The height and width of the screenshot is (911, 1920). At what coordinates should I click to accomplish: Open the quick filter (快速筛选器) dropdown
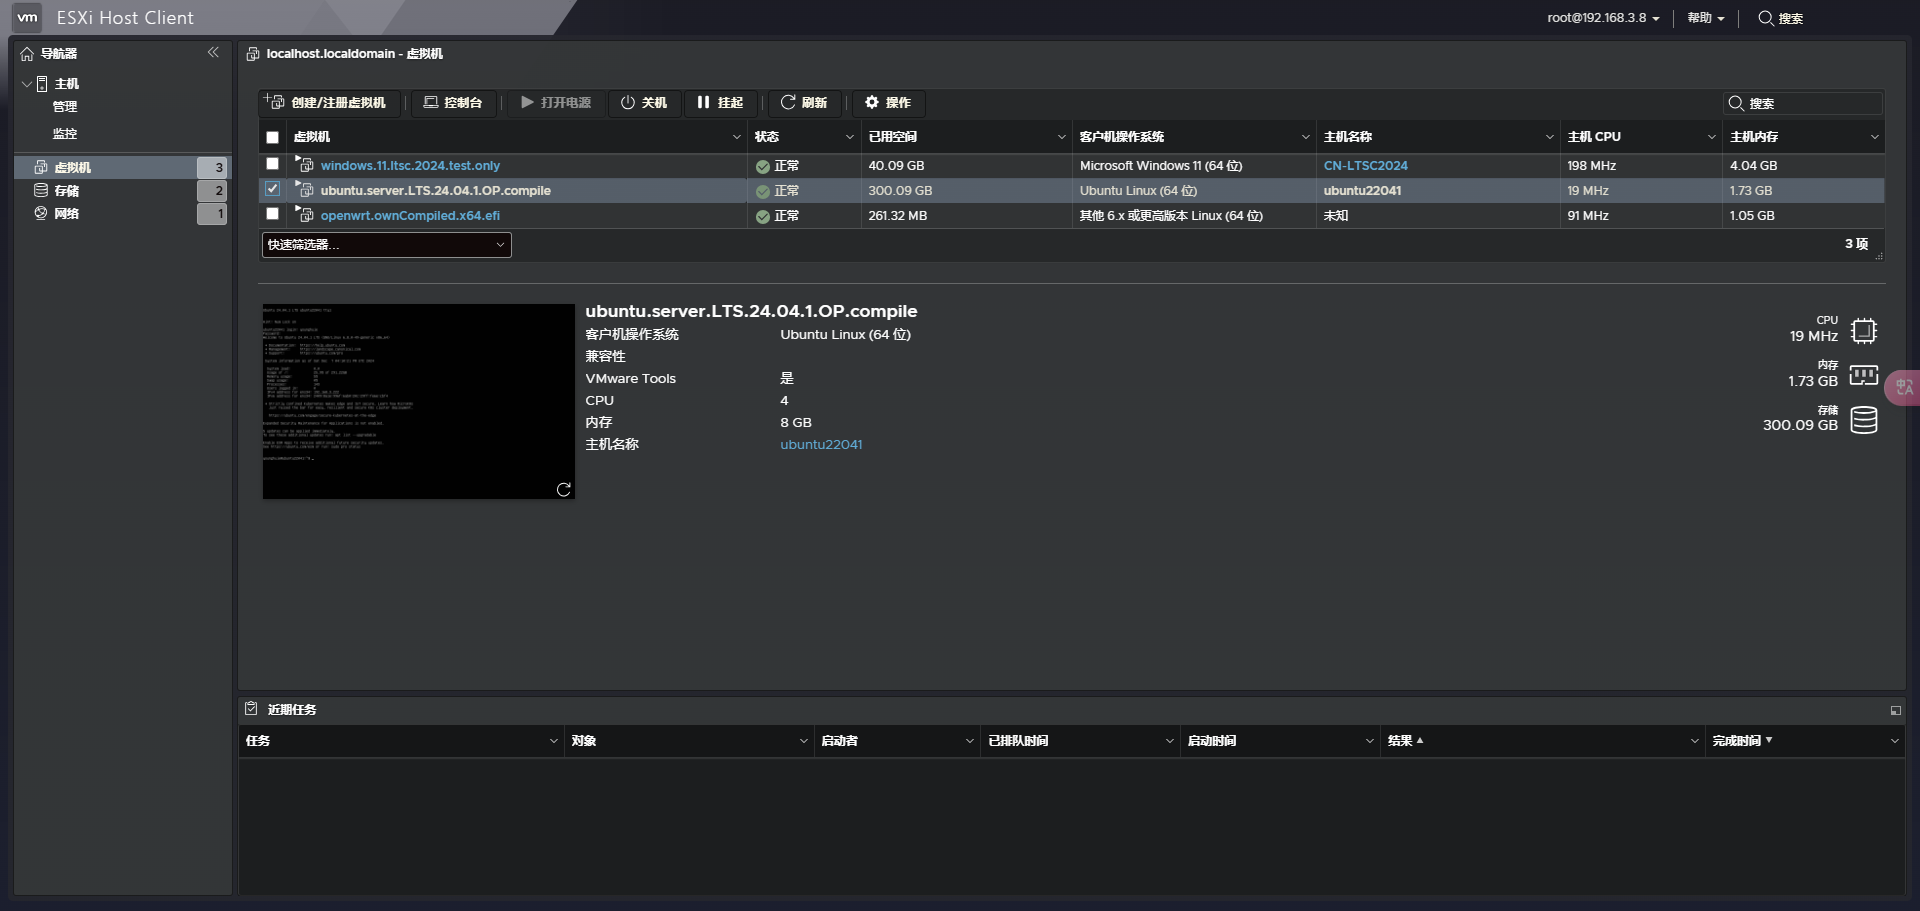coord(386,245)
